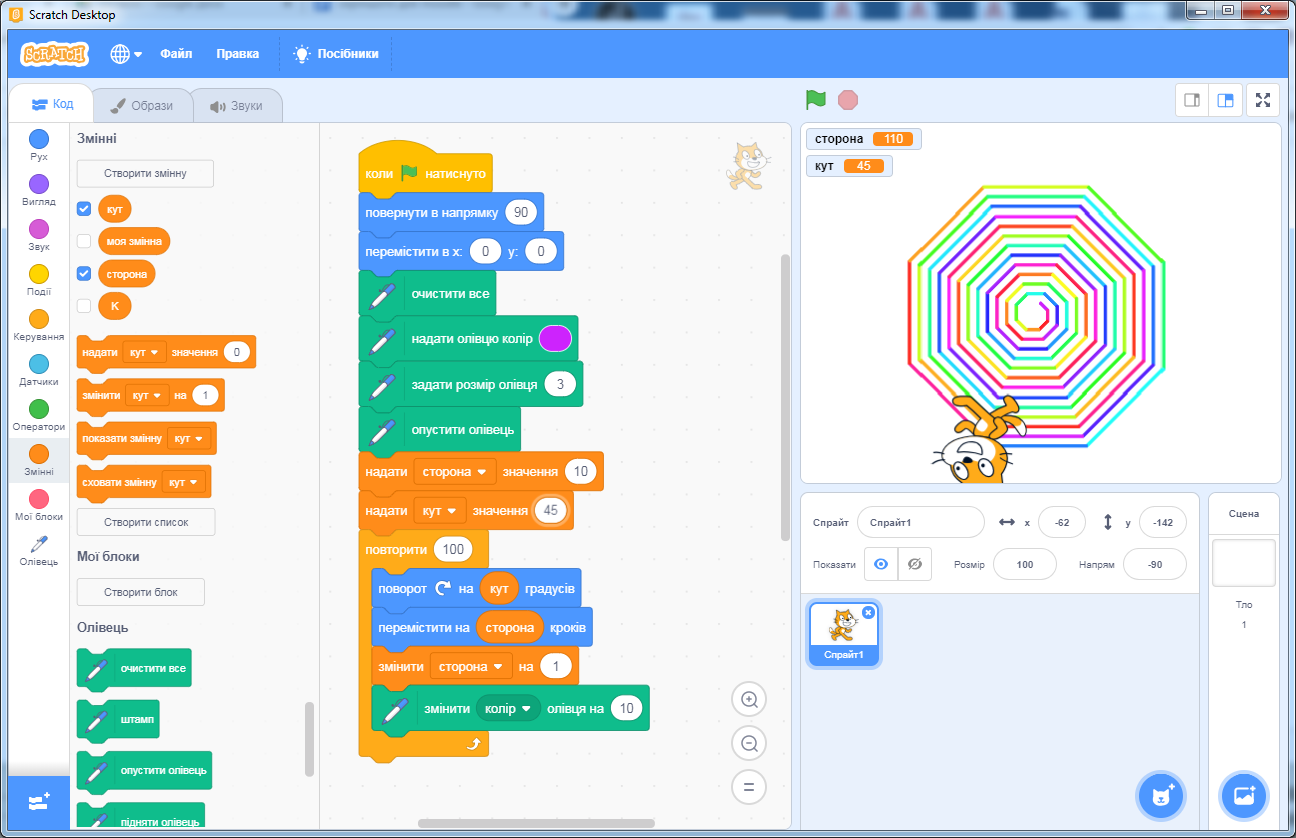Screen dimensions: 1296x838
Task: Enter full screen stage mode
Action: 1262,100
